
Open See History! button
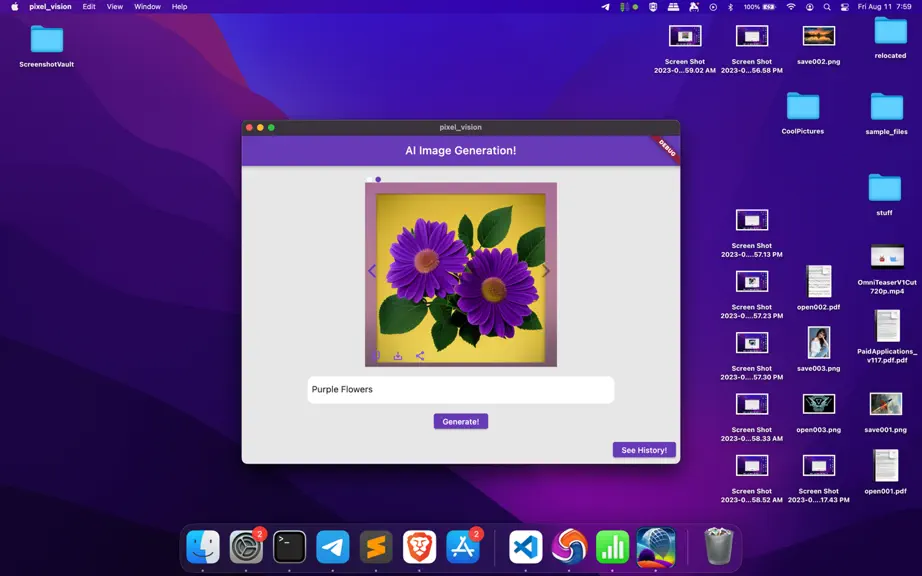tap(644, 450)
